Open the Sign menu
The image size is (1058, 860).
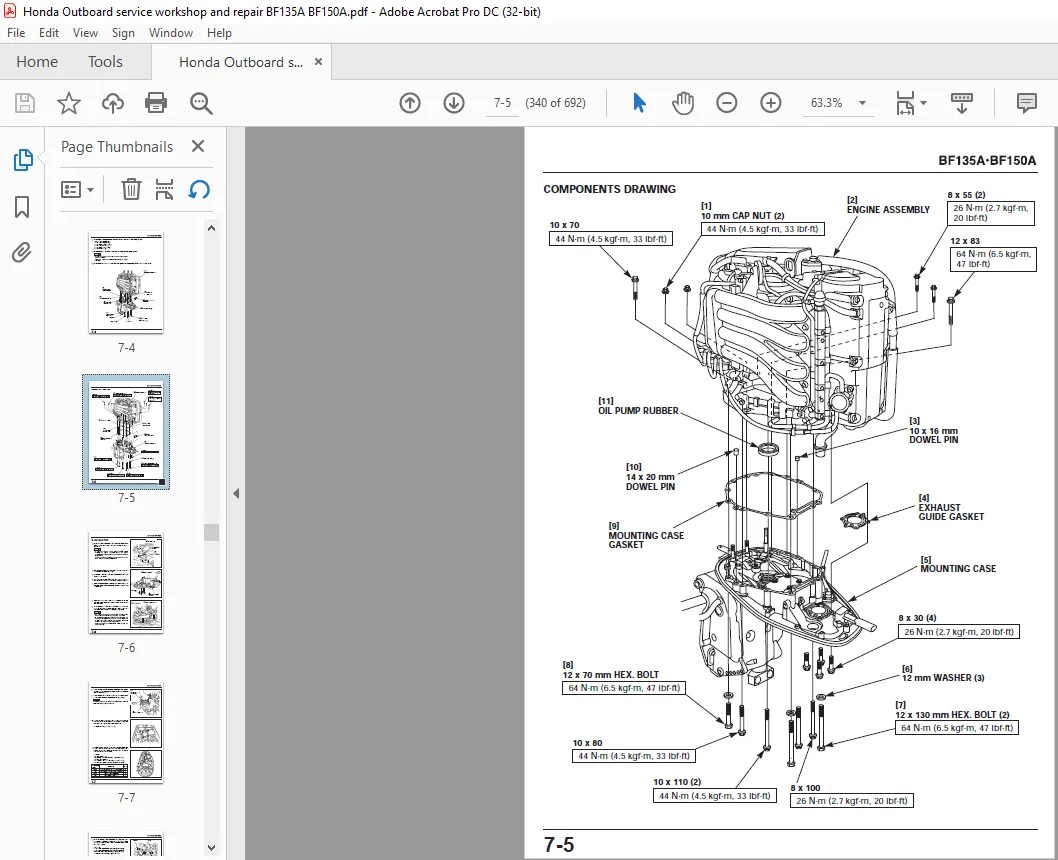(123, 32)
